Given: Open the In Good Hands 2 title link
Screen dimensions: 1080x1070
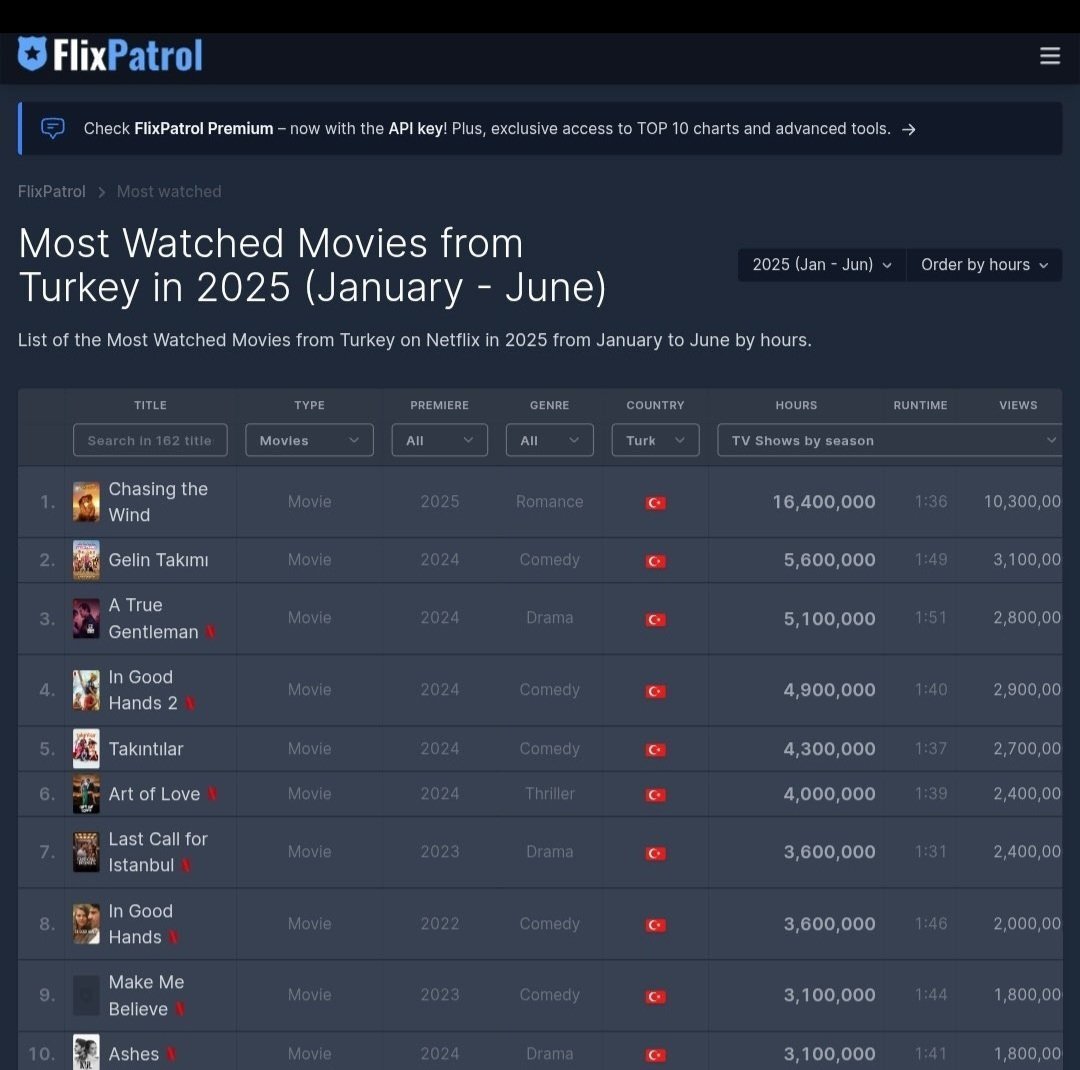Looking at the screenshot, I should coord(143,690).
